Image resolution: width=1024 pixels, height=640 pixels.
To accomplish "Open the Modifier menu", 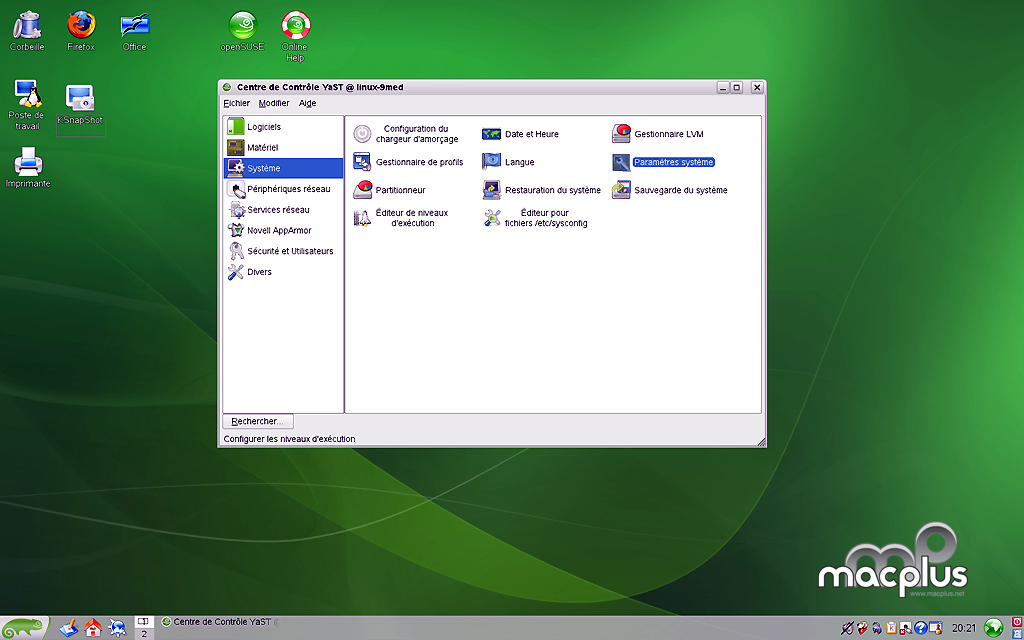I will tap(274, 103).
